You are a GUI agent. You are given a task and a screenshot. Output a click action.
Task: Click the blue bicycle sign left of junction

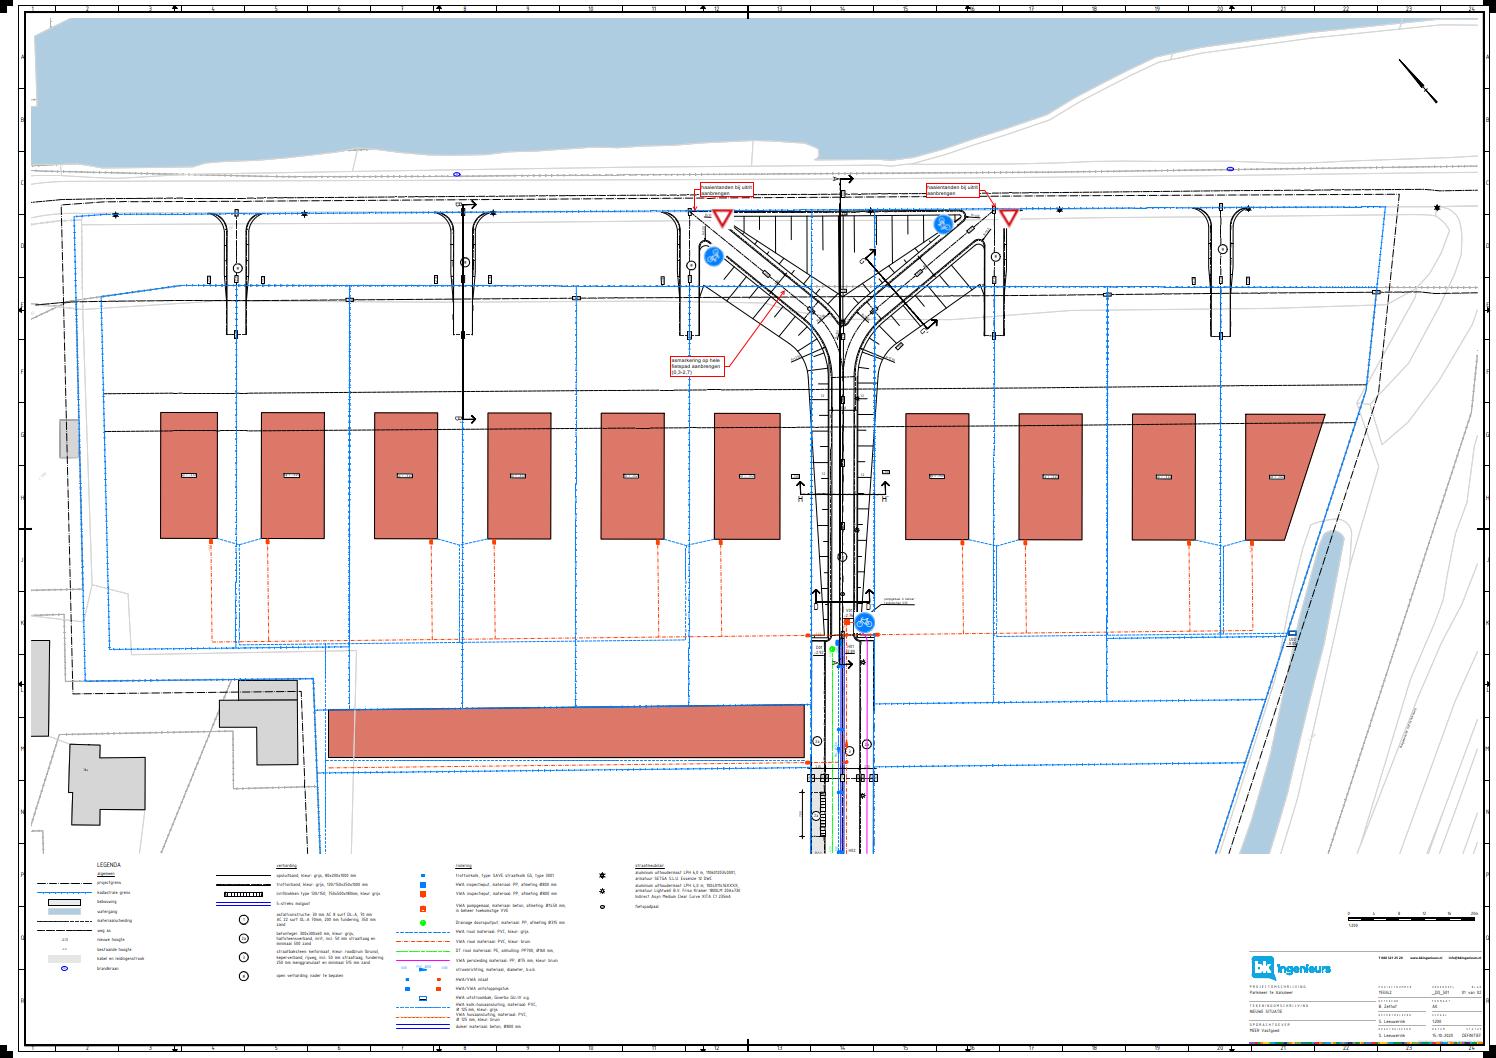(713, 257)
